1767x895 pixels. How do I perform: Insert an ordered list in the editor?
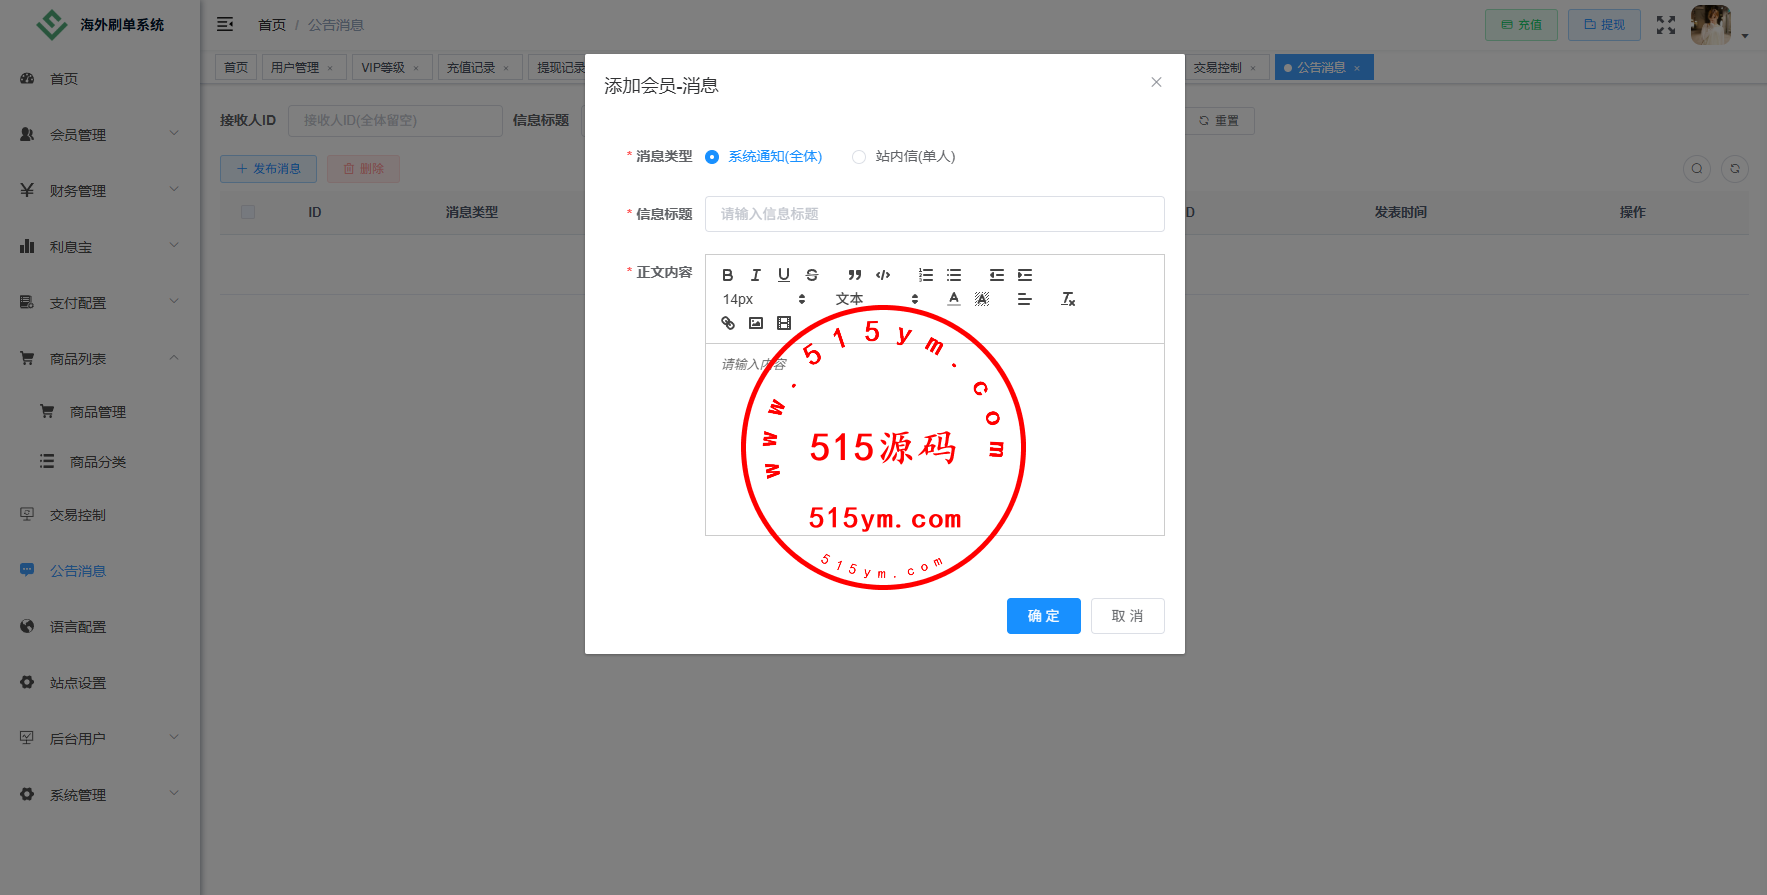(x=926, y=275)
